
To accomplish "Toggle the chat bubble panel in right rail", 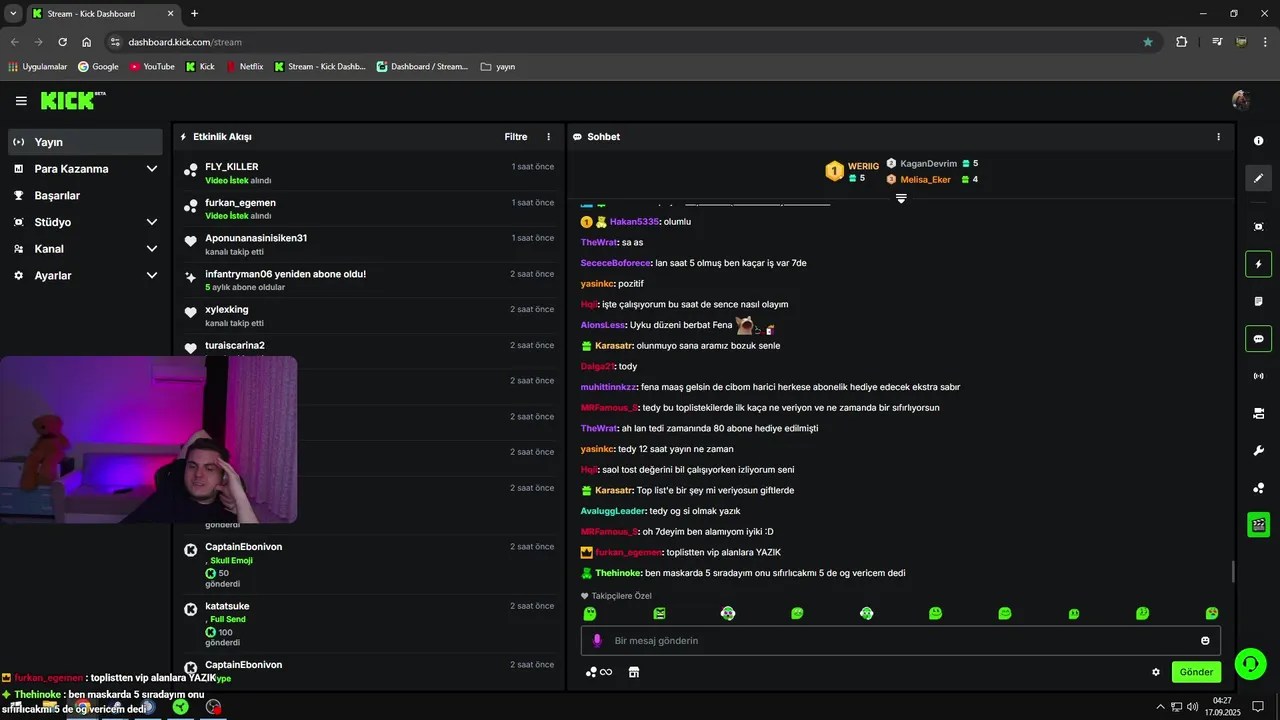I will tap(1258, 338).
